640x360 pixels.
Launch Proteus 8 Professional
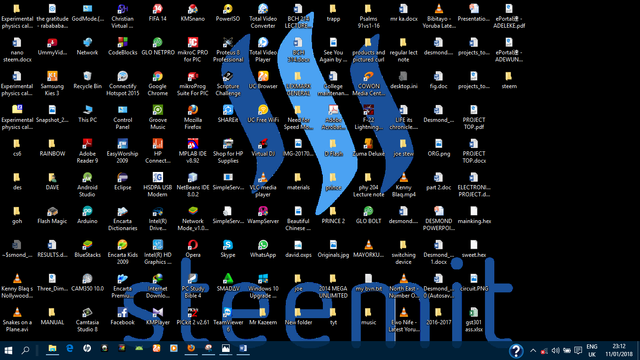pyautogui.click(x=228, y=49)
